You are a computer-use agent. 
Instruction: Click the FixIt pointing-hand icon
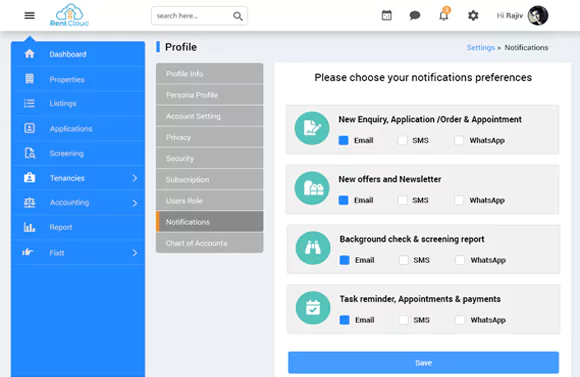28,252
